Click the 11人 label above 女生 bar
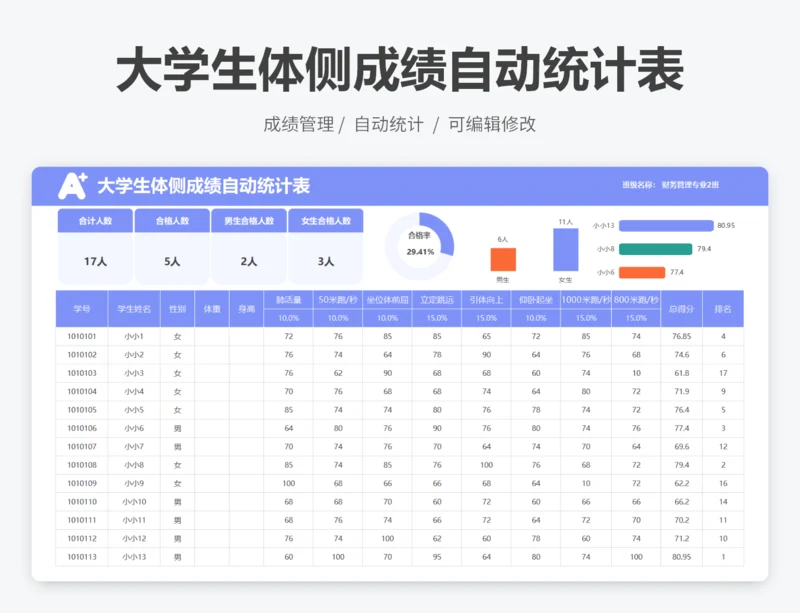 565,222
